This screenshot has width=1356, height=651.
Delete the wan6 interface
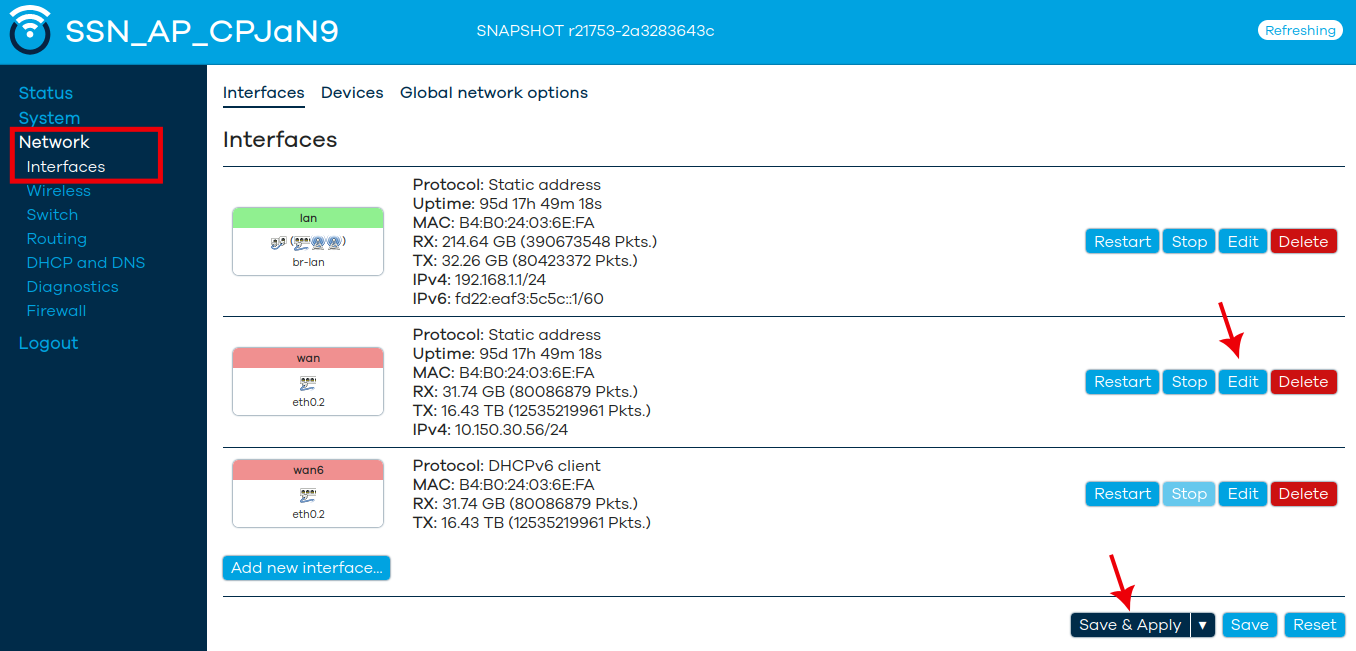click(x=1304, y=493)
